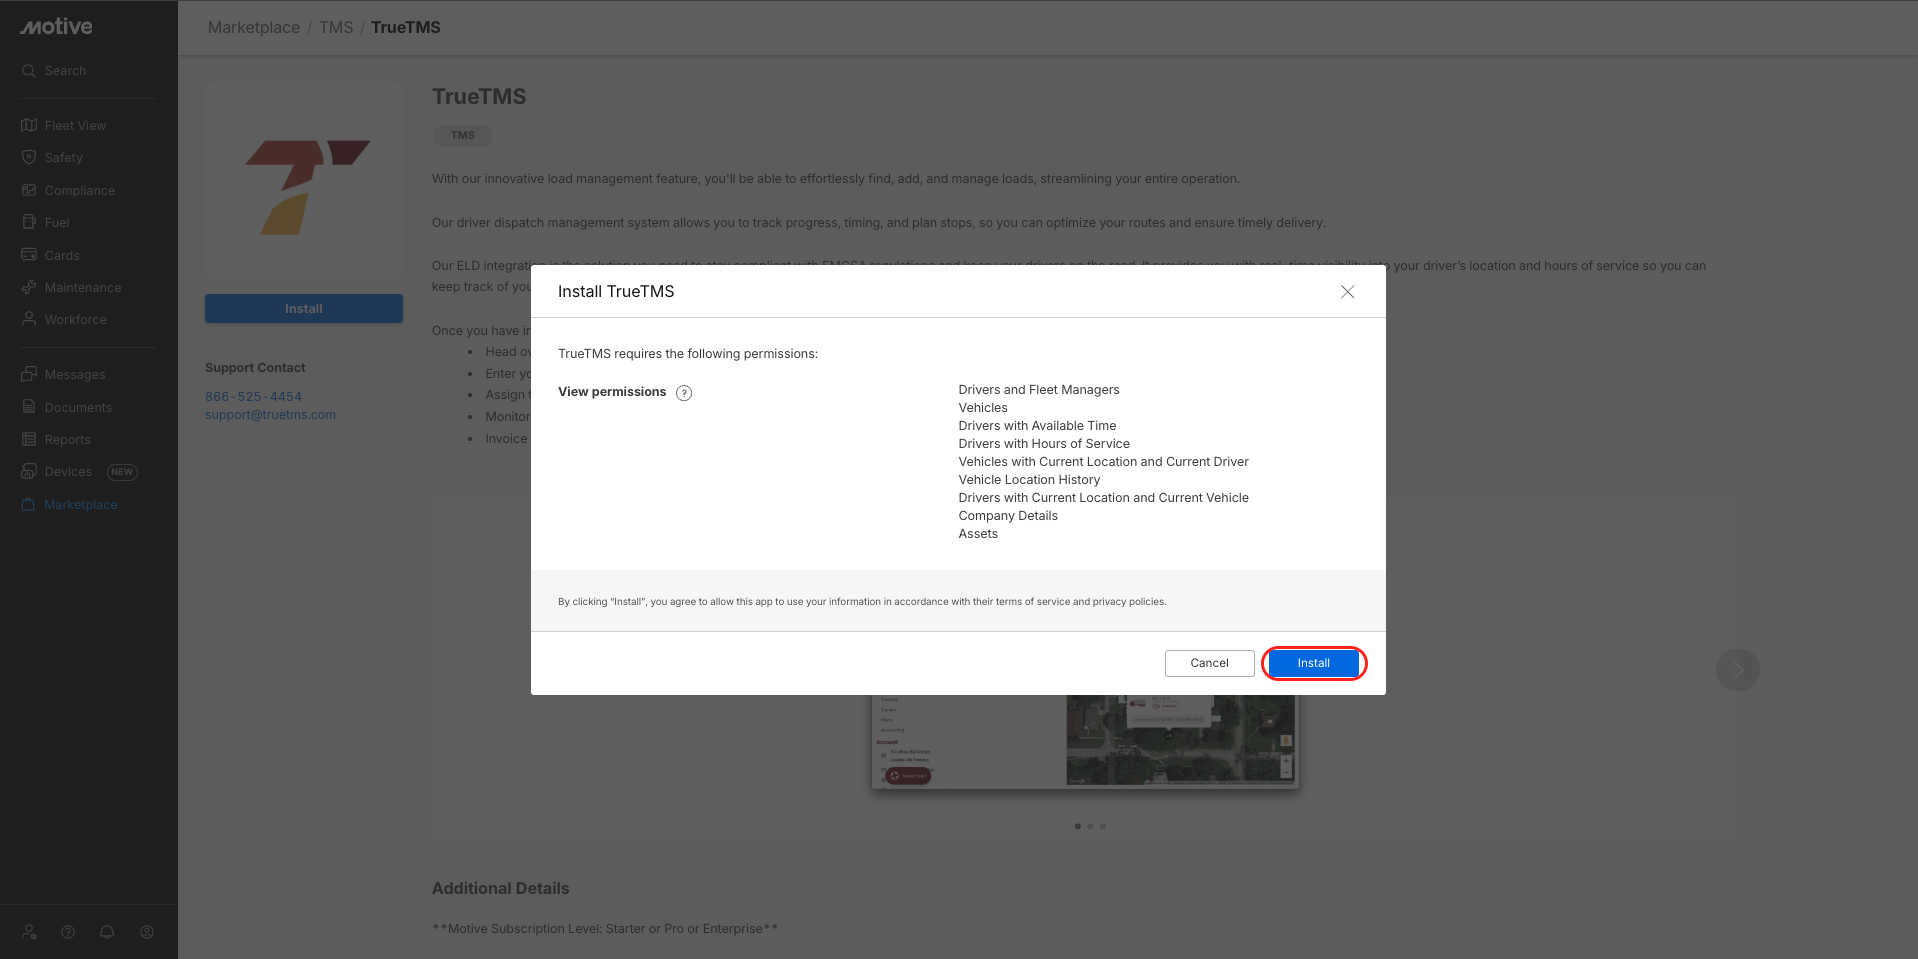Go to the Safety section
Viewport: 1918px width, 959px height.
click(52, 158)
